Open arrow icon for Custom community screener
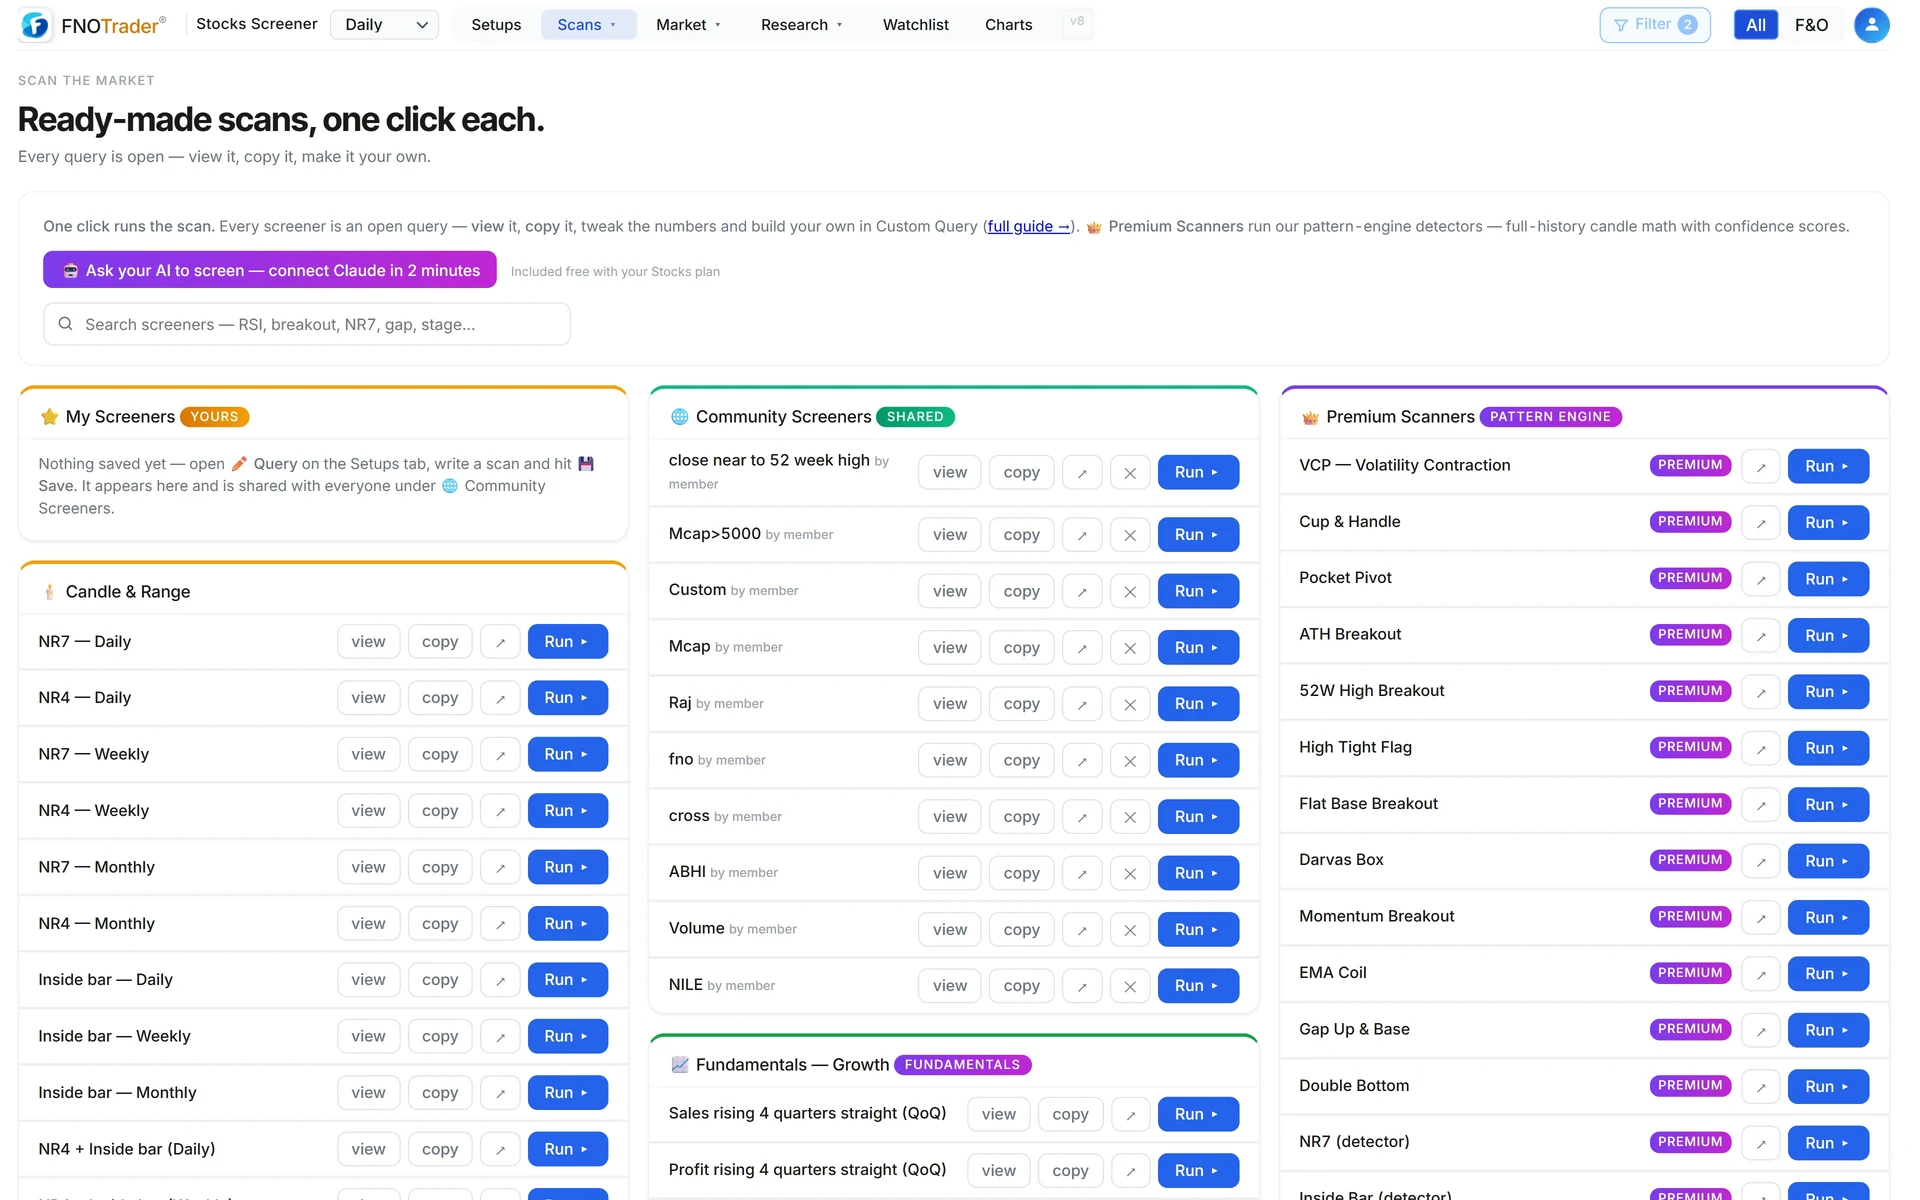 (1082, 592)
